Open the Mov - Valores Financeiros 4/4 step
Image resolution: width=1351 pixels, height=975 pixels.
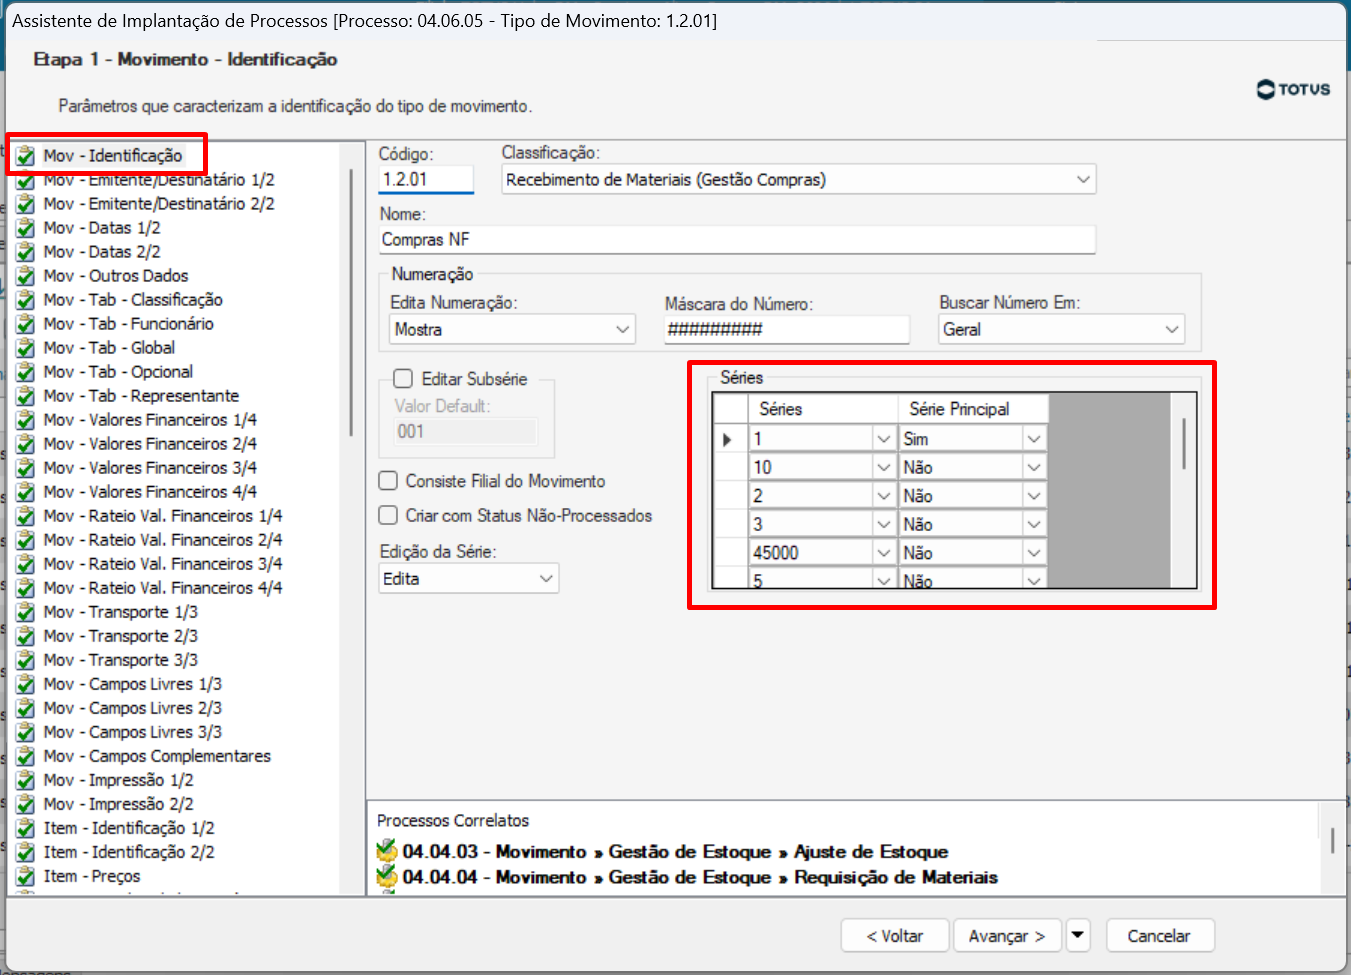(150, 492)
